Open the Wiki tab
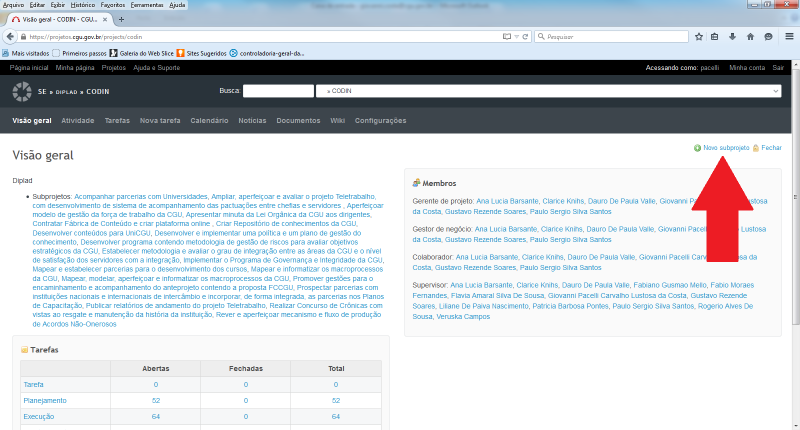 coord(337,120)
